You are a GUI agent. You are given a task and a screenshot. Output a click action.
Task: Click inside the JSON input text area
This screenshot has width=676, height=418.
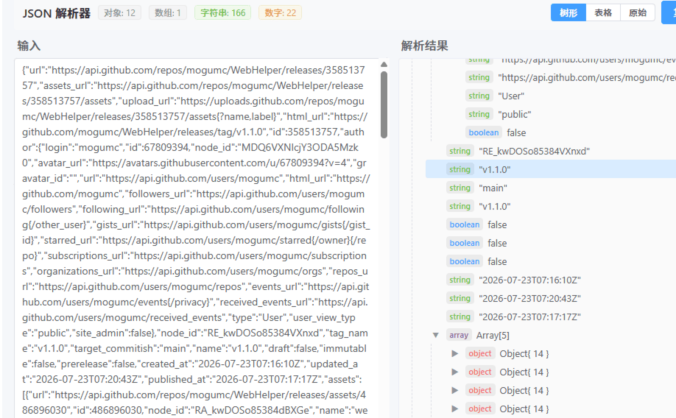click(196, 239)
